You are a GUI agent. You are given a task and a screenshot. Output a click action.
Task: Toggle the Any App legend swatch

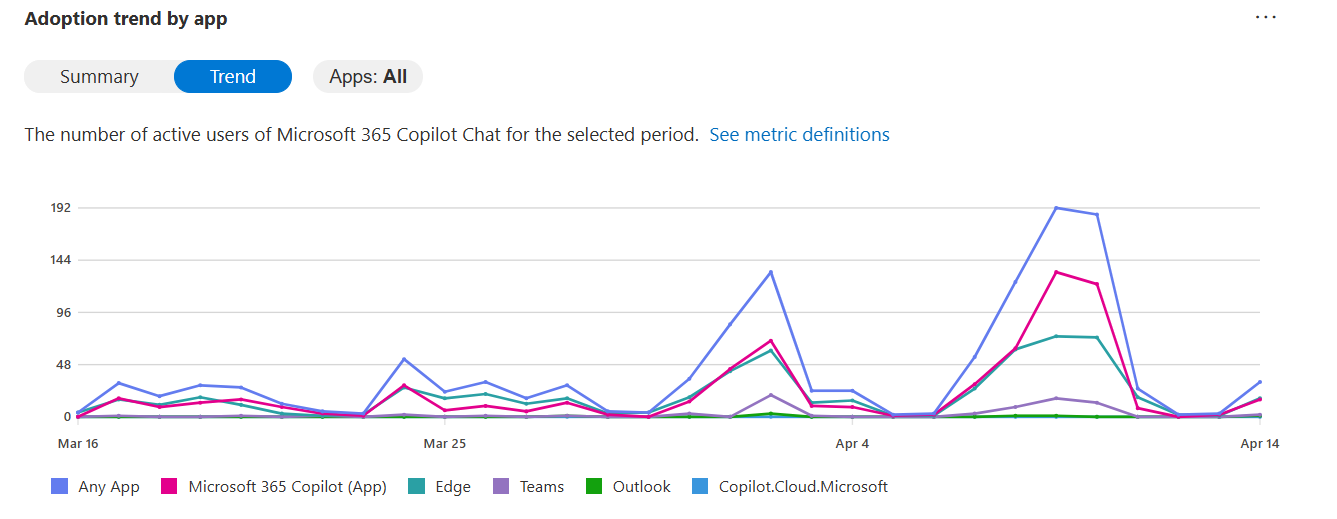click(59, 487)
